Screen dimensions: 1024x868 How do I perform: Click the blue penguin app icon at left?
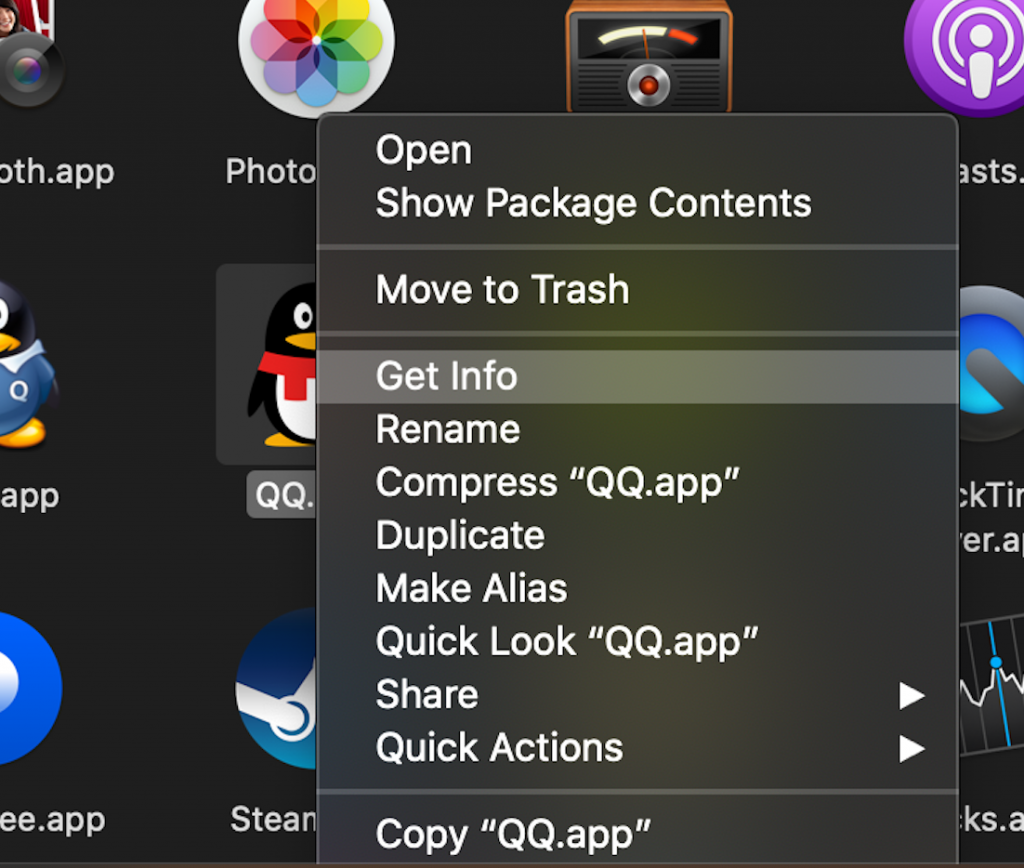click(20, 365)
